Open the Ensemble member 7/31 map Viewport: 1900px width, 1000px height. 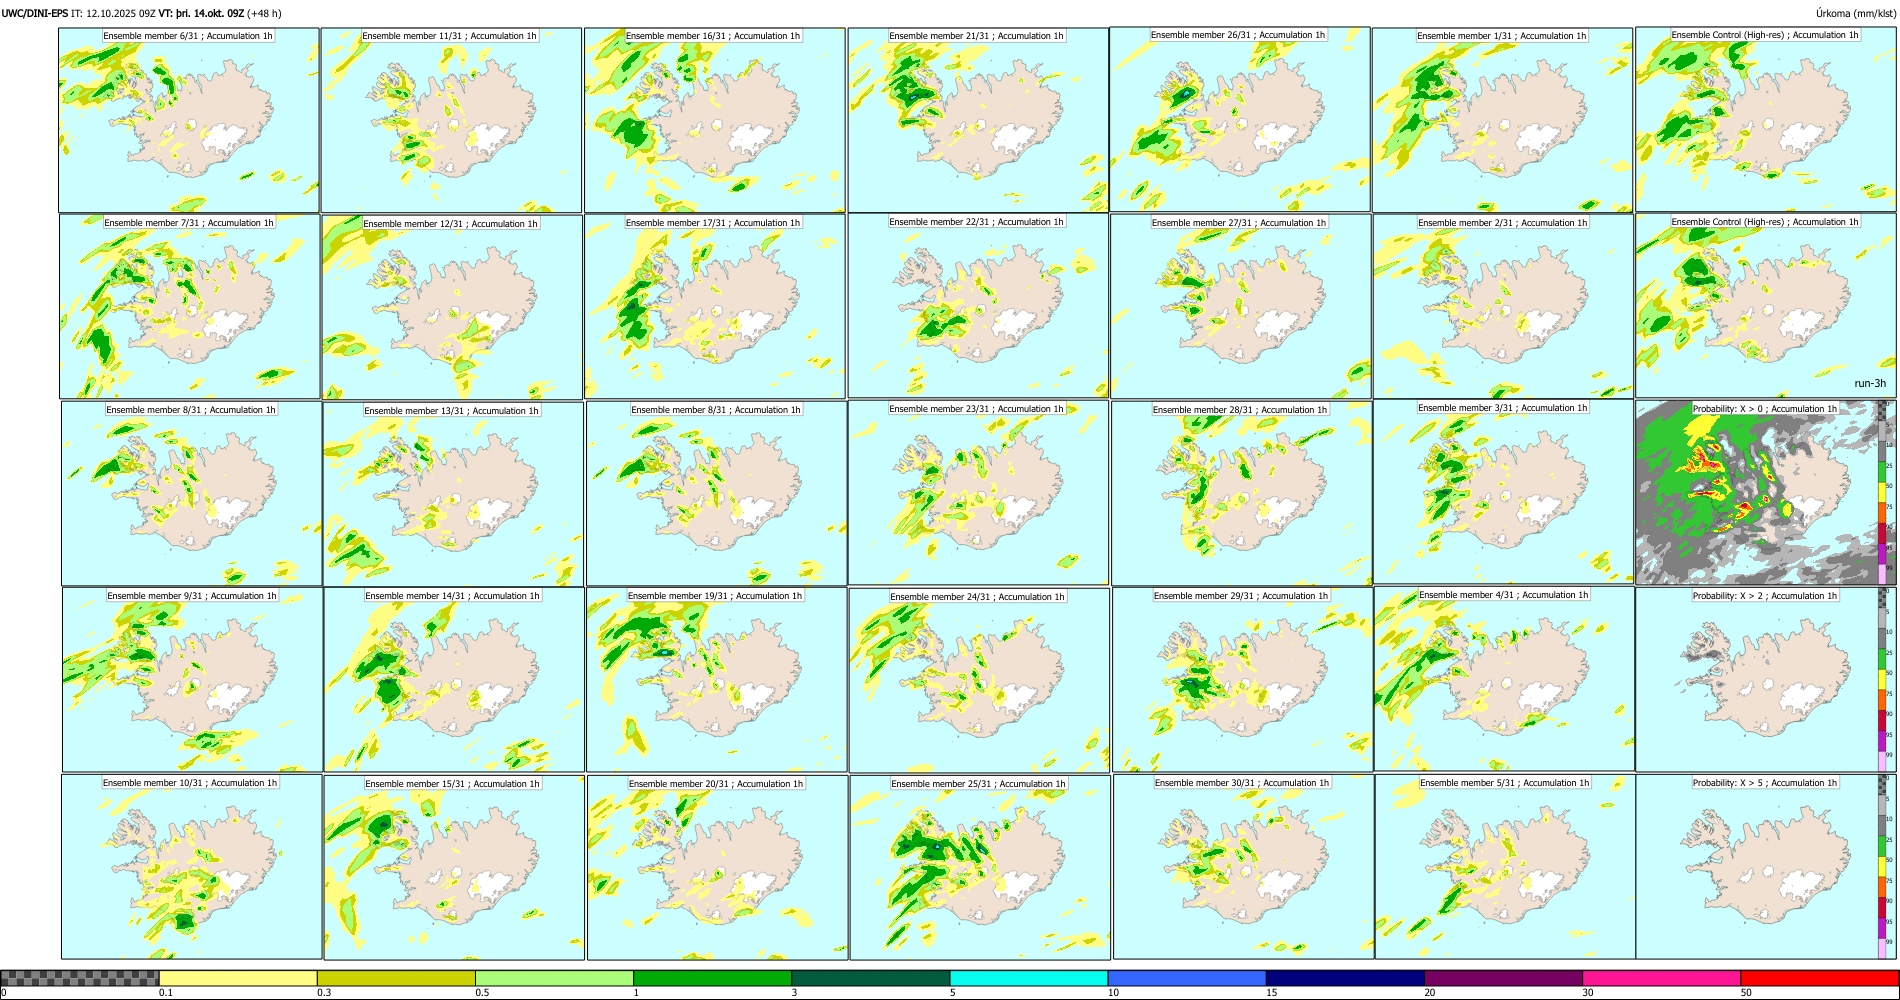pyautogui.click(x=189, y=307)
